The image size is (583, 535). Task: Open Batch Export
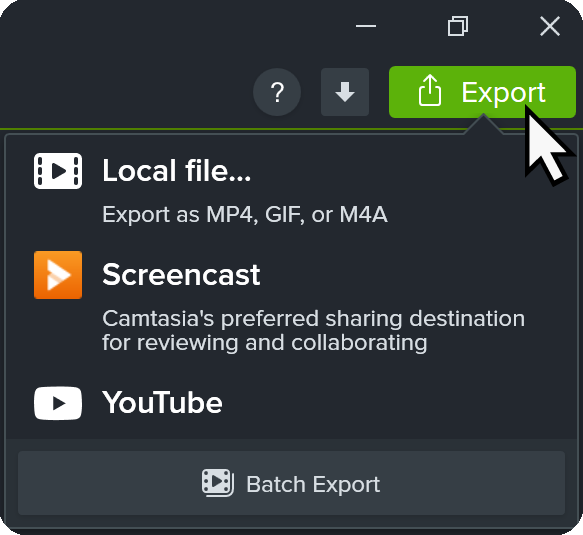(x=292, y=483)
